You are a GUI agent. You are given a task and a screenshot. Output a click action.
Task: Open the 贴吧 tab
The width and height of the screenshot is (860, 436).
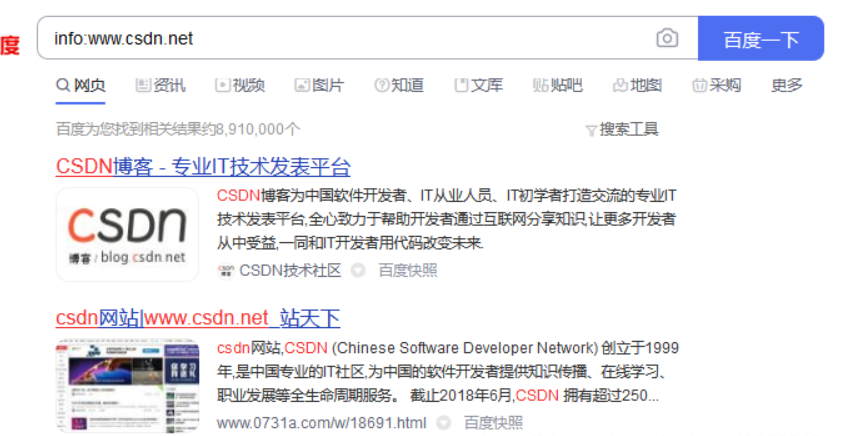(558, 85)
